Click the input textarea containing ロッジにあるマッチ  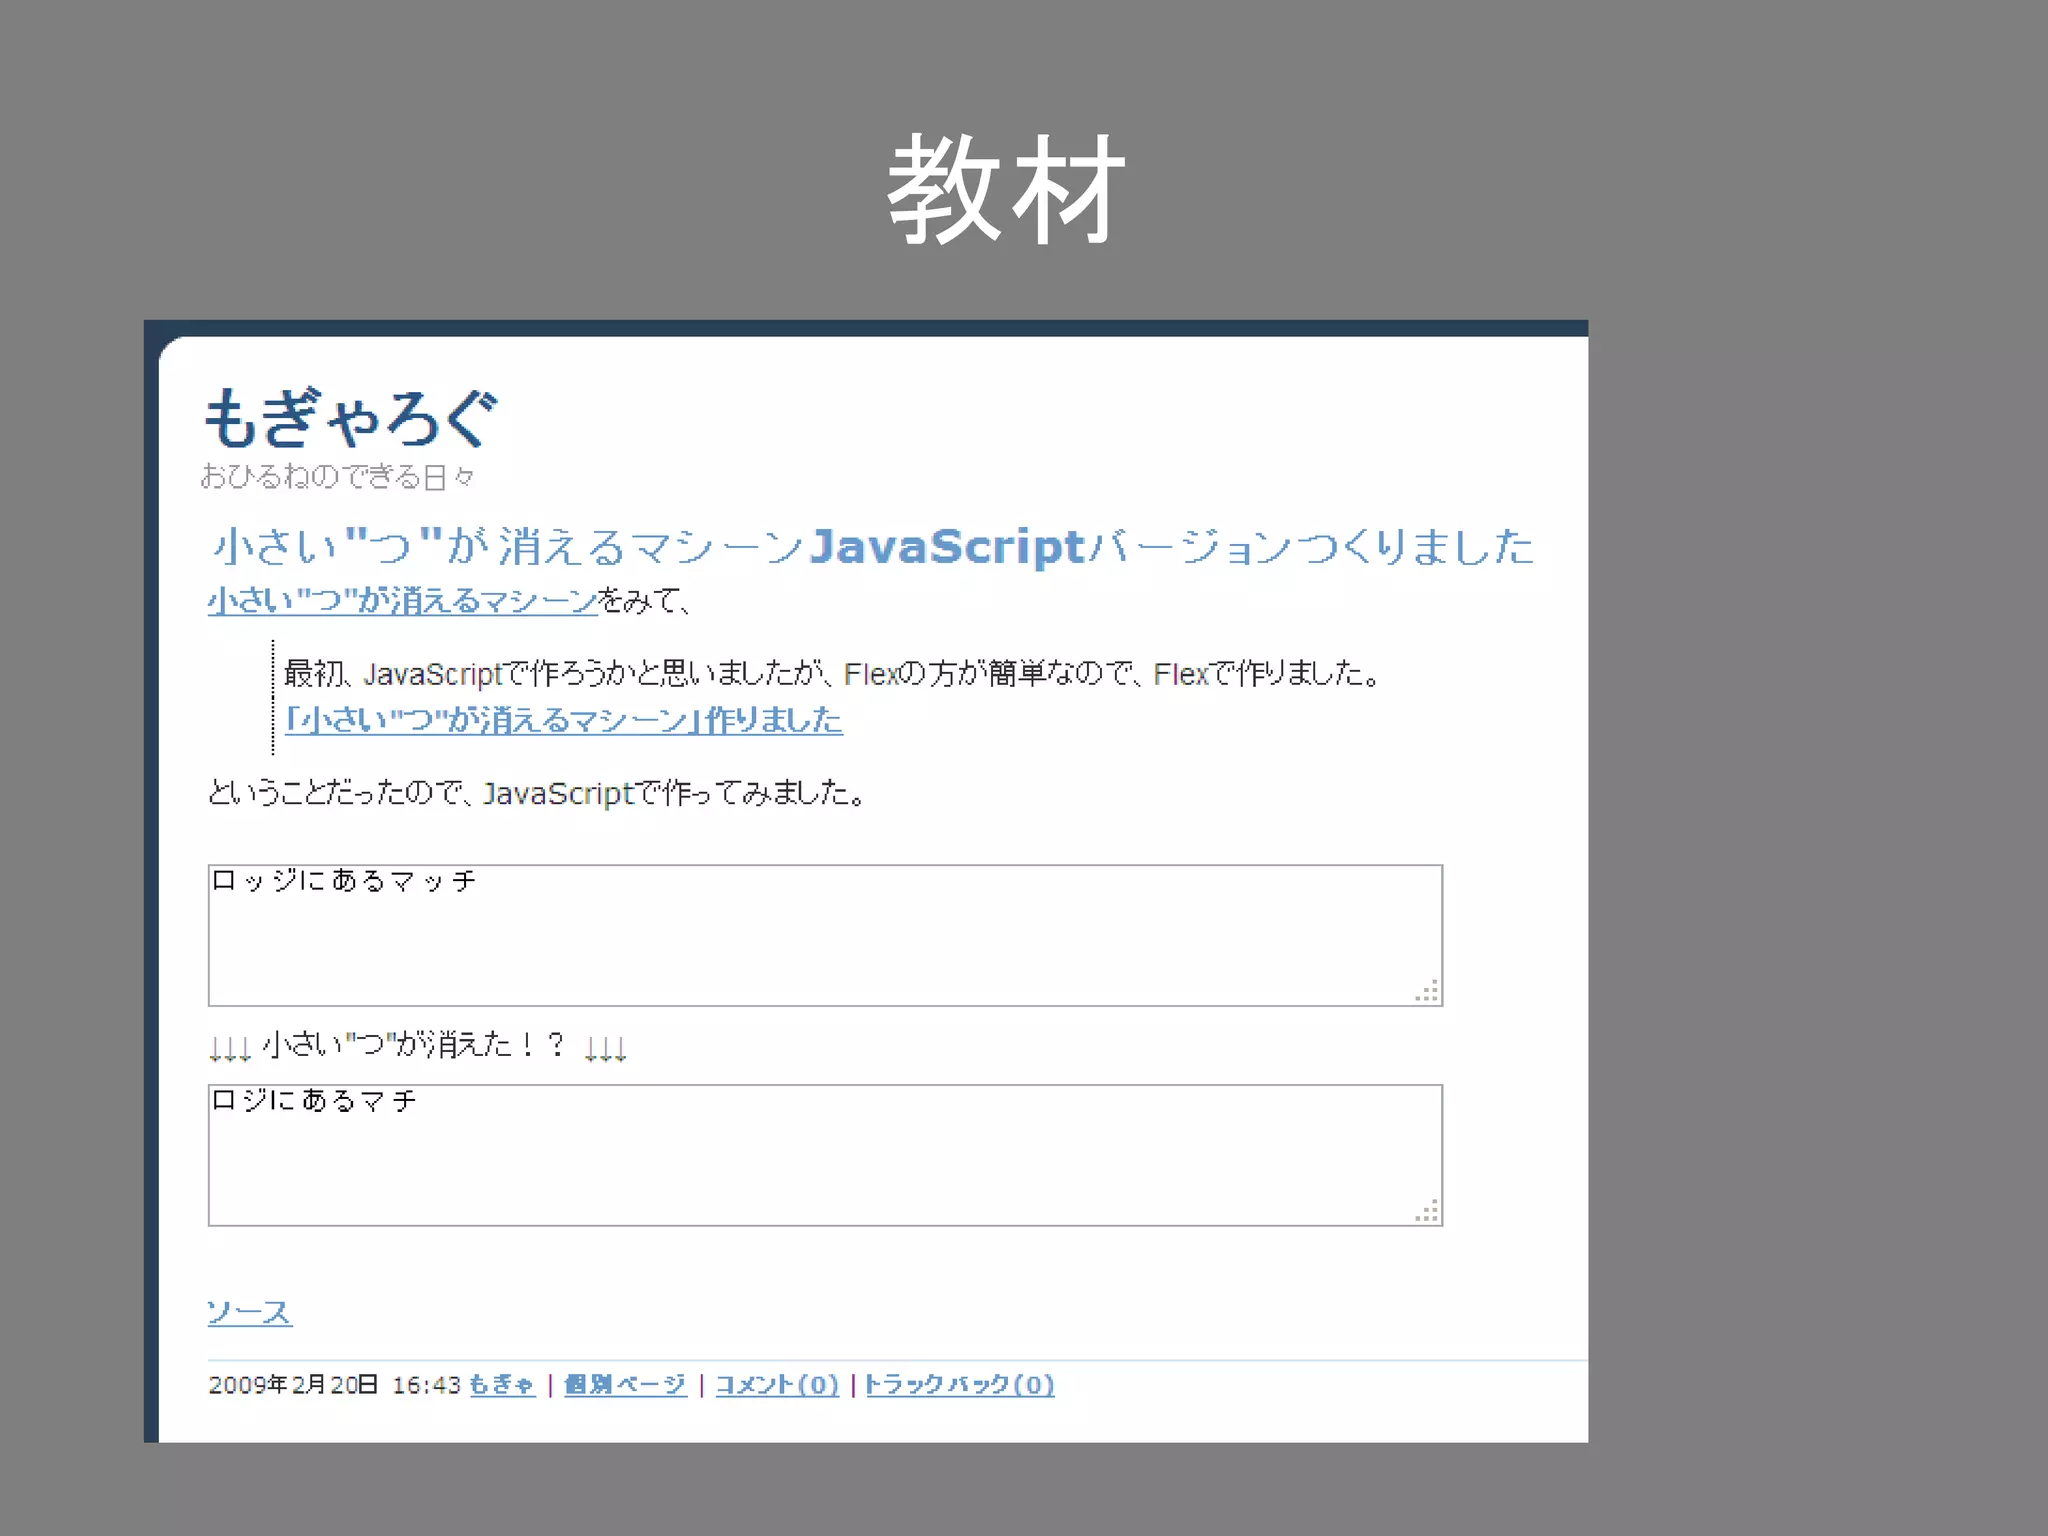point(825,935)
